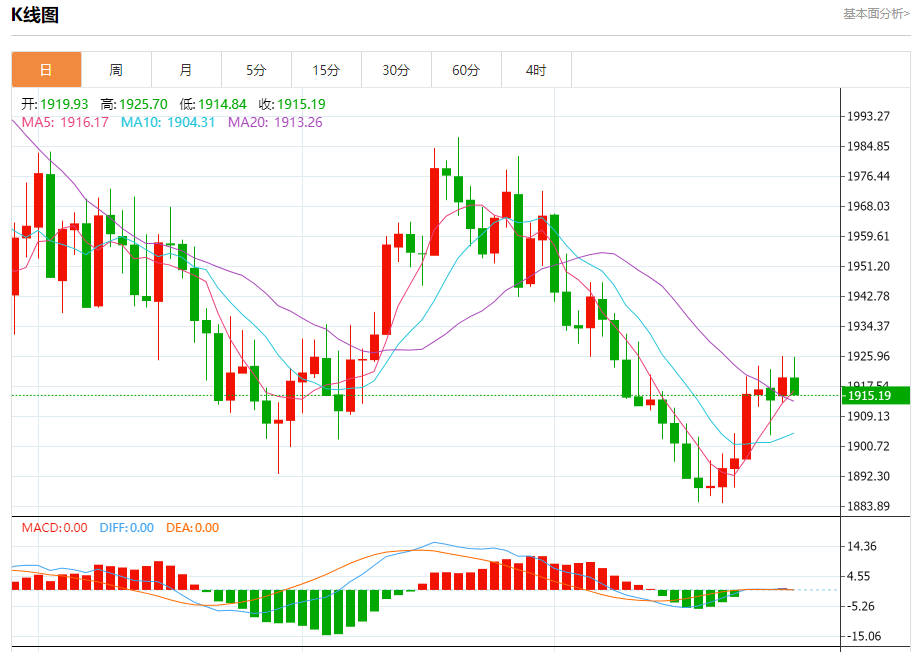Click the last green candlestick on the chart
920x652 pixels.
coord(794,386)
